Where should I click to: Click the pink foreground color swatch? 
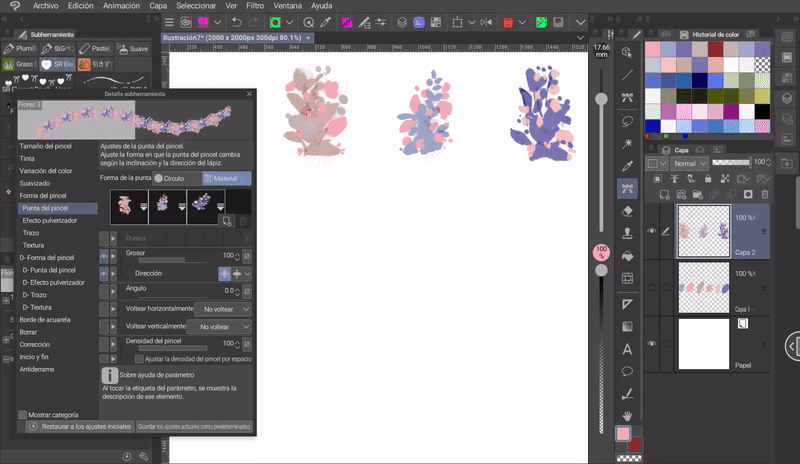point(623,434)
